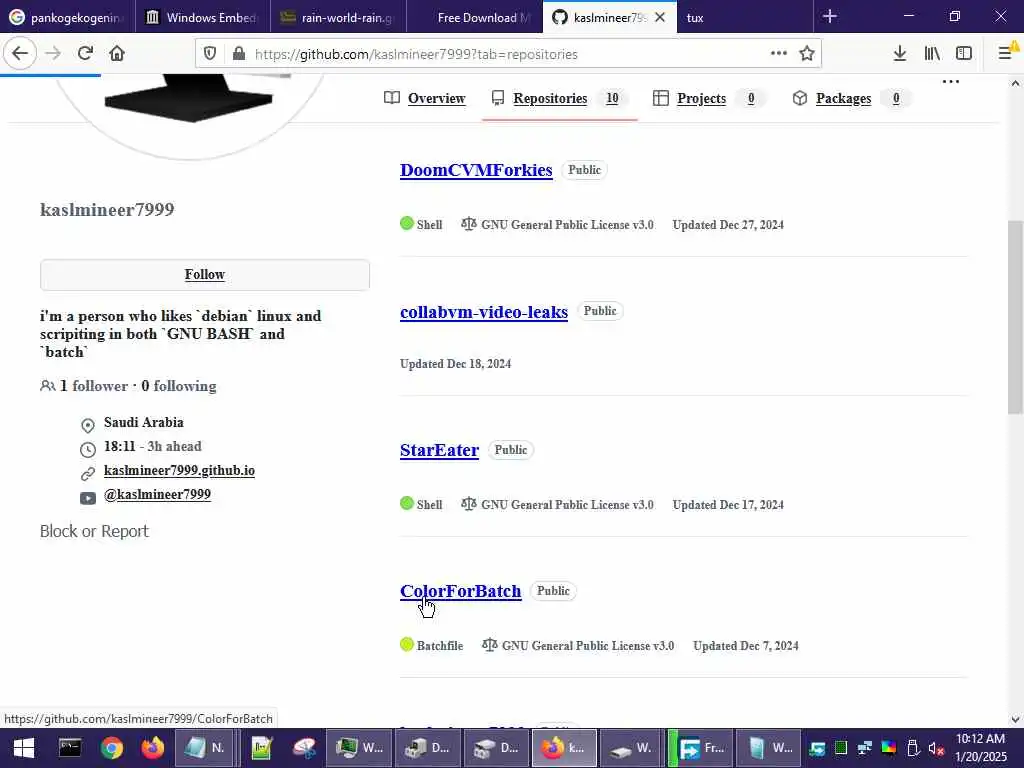Viewport: 1024px width, 768px height.
Task: Open the pinned Firefox taskbar icon
Action: 153,748
